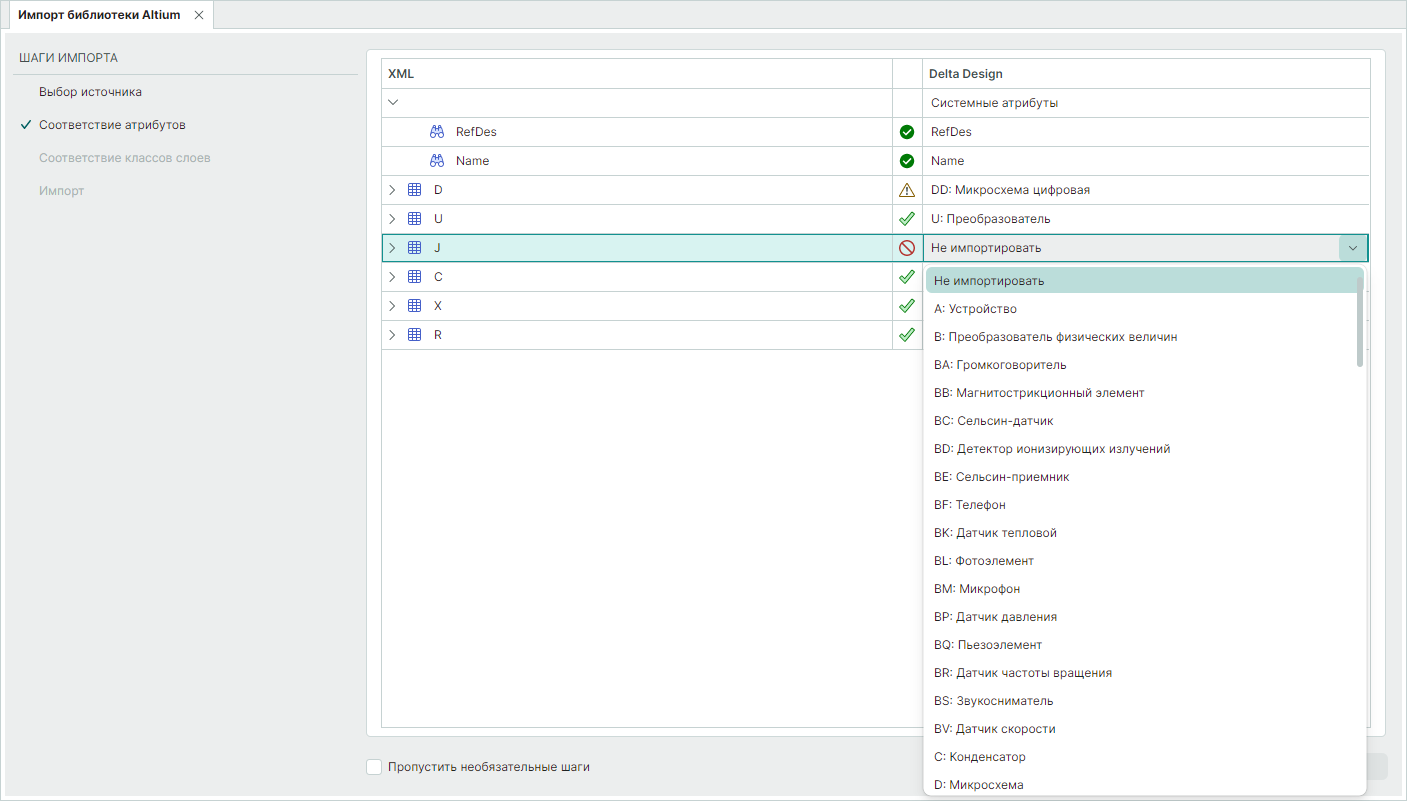Screen dimensions: 1407x801
Task: Click the table icon for row U
Action: 415,219
